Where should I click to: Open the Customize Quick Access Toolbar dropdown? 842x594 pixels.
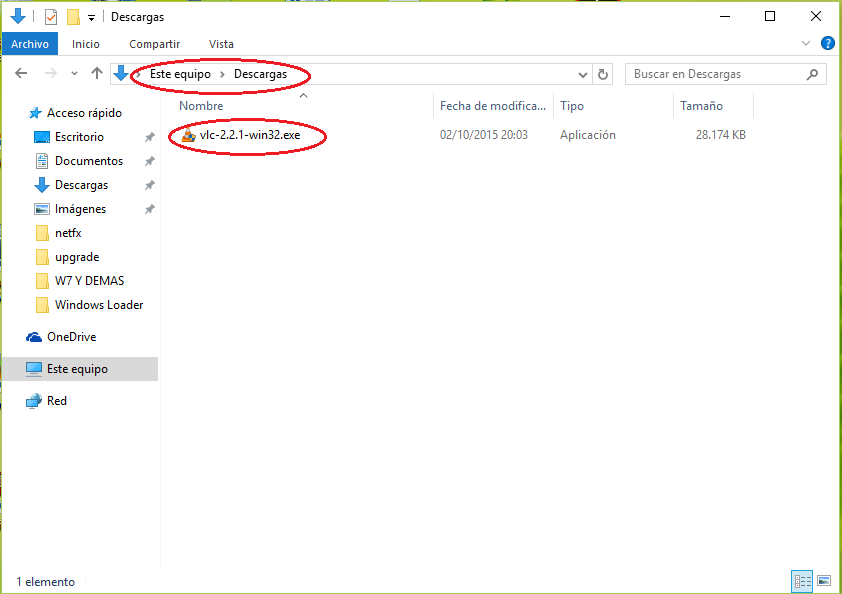point(91,18)
